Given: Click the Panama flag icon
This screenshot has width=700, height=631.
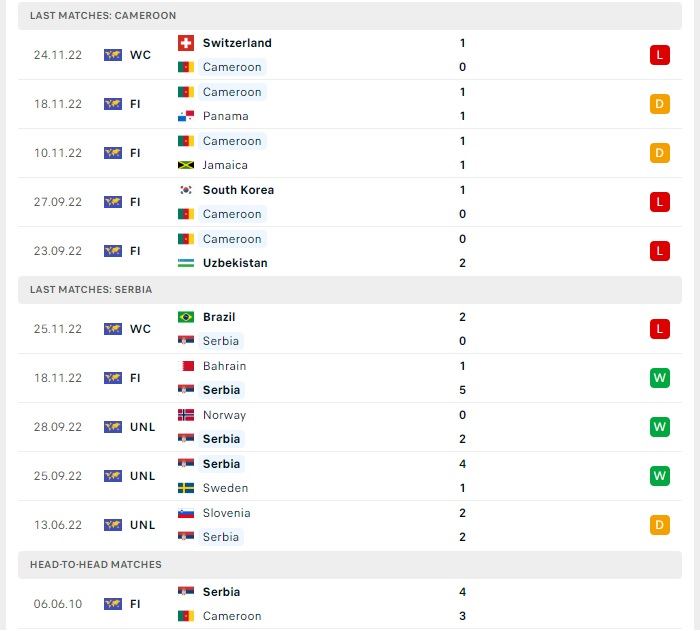Looking at the screenshot, I should 186,116.
